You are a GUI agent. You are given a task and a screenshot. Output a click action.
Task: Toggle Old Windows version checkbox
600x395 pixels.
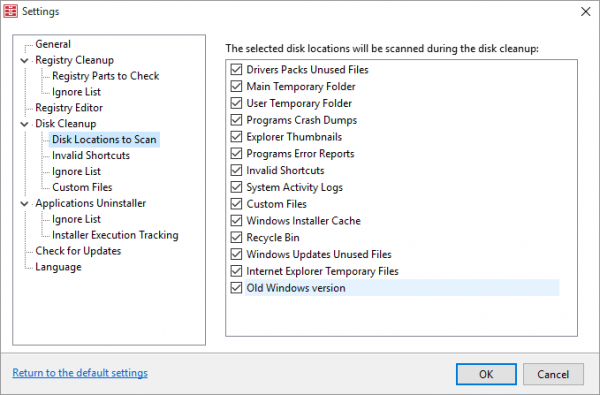(236, 288)
